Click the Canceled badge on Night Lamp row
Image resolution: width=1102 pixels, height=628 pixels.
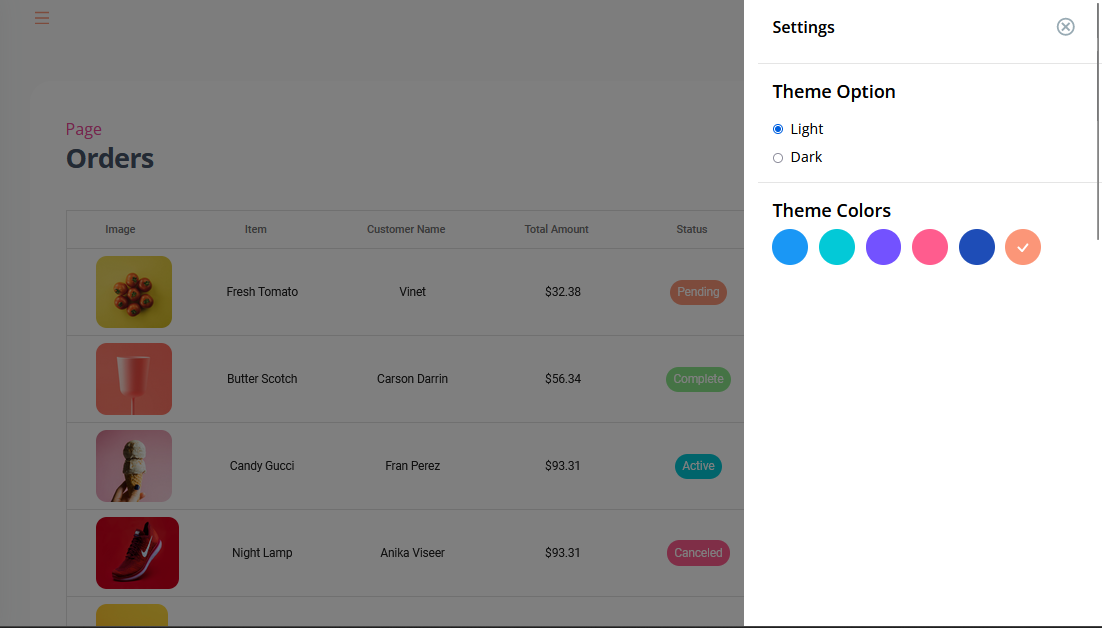698,553
